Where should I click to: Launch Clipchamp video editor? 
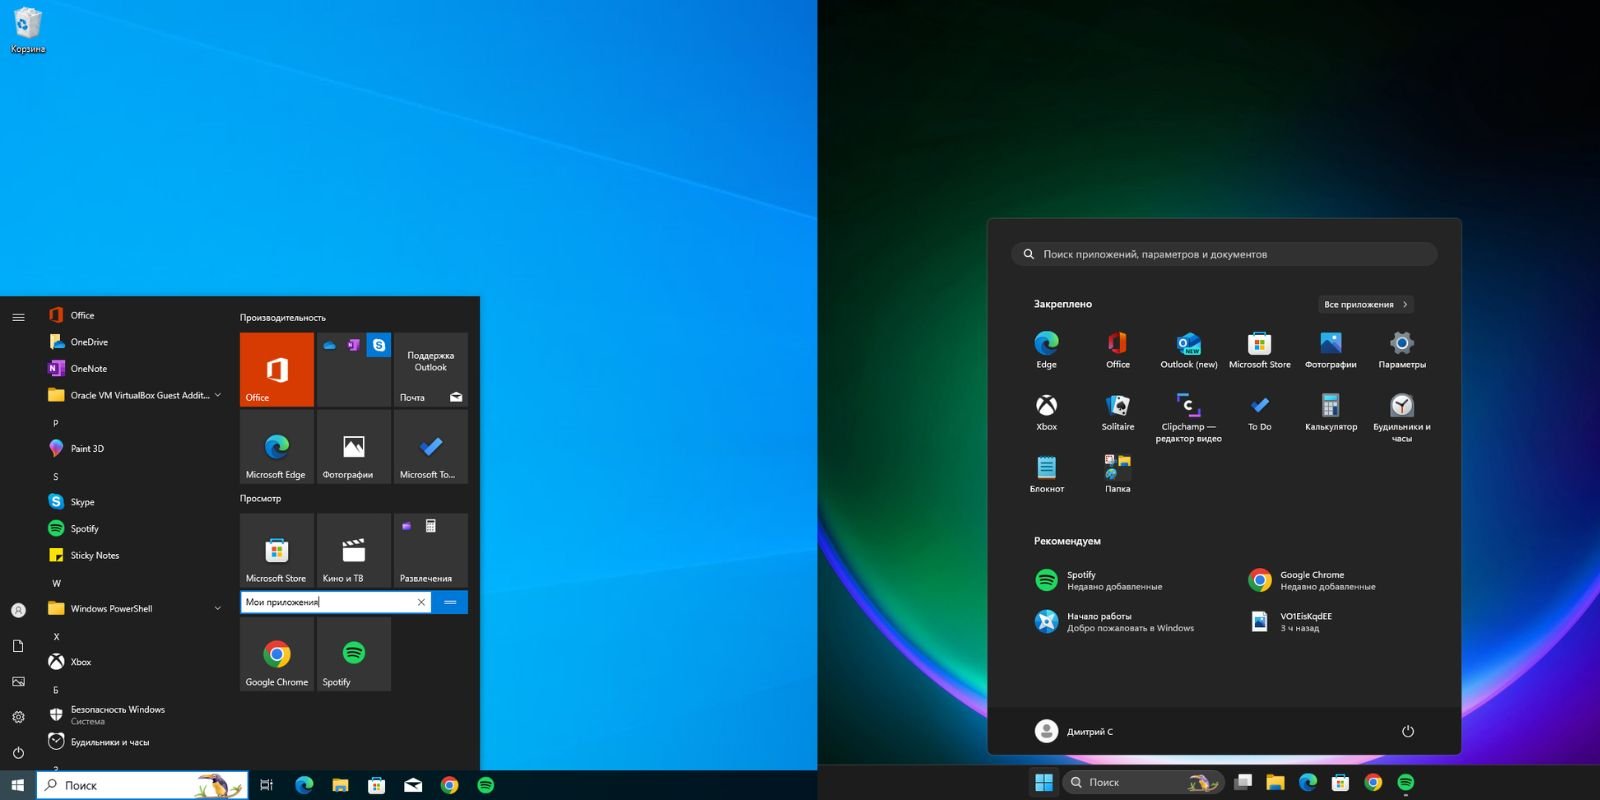(x=1189, y=417)
